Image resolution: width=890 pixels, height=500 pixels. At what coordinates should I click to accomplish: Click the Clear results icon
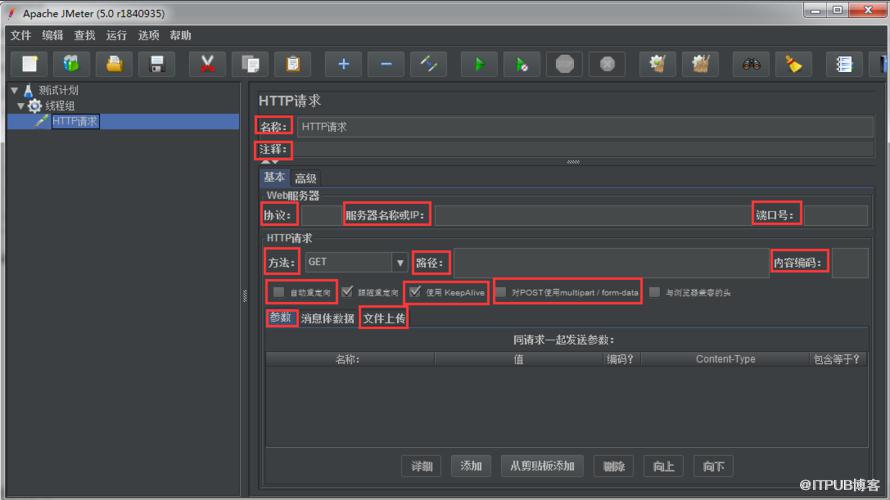coord(658,64)
